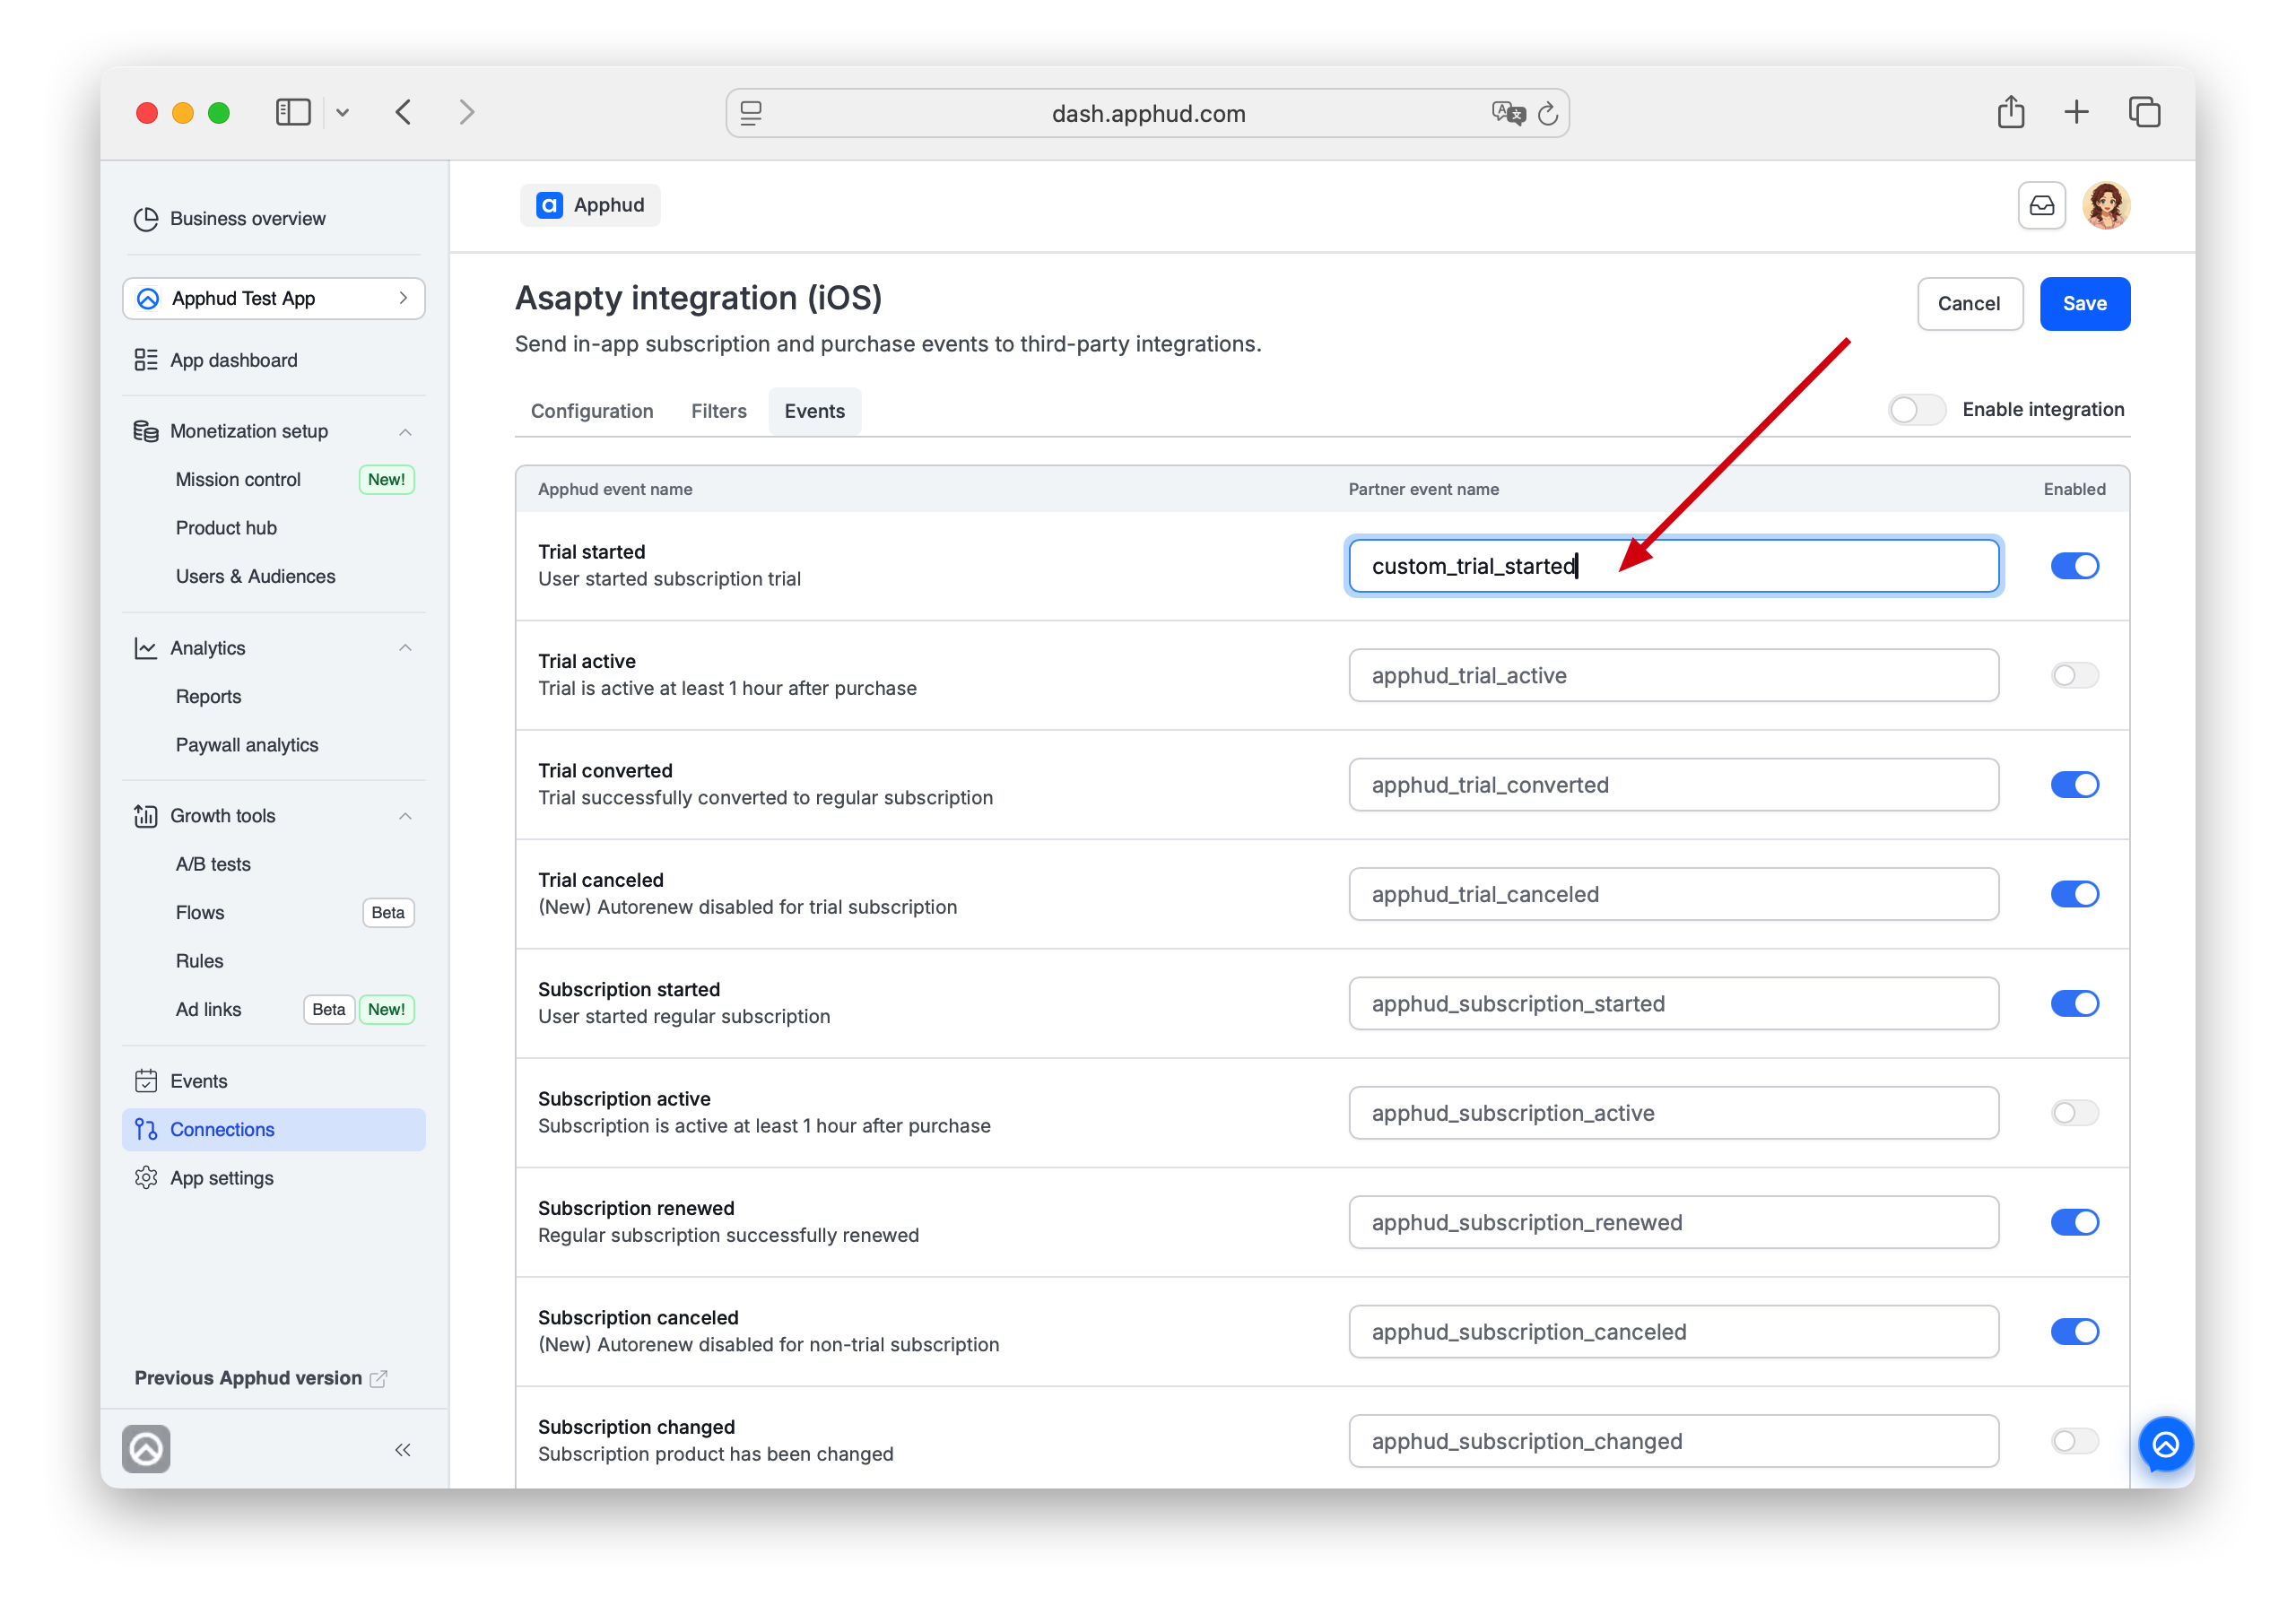
Task: Open A/B tests
Action: (213, 864)
